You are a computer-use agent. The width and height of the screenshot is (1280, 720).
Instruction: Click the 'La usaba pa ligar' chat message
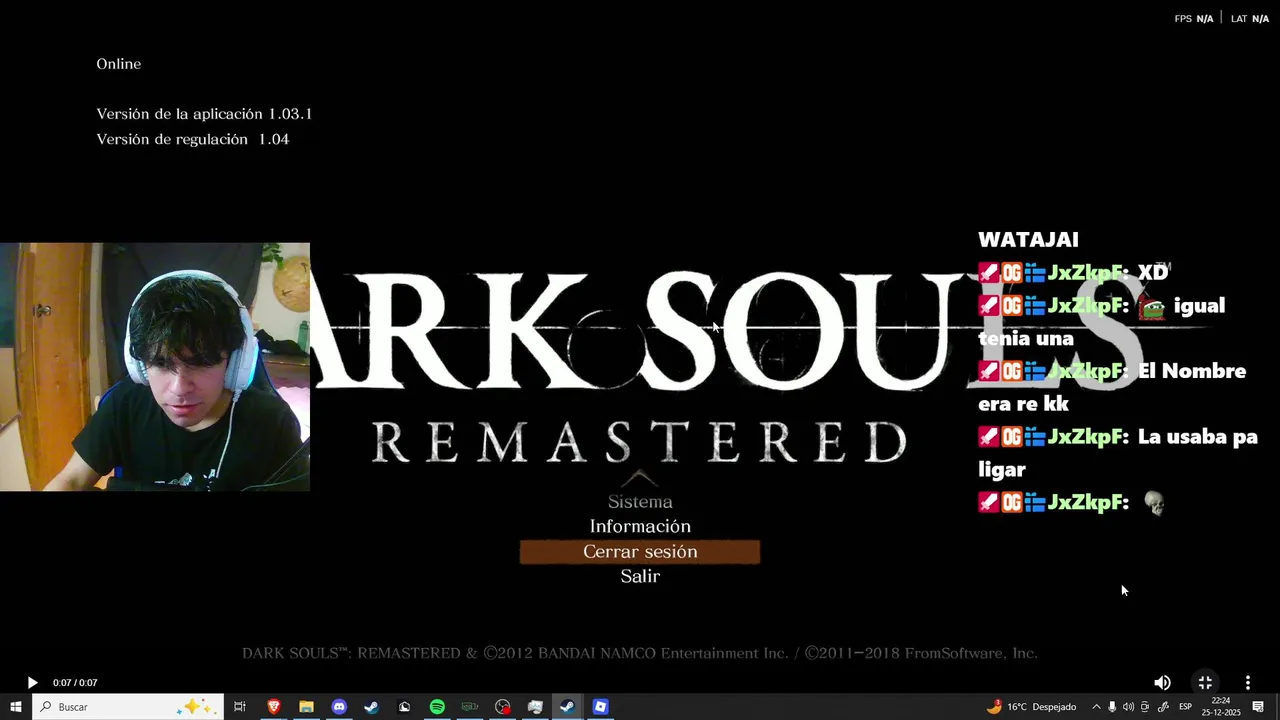point(1118,453)
